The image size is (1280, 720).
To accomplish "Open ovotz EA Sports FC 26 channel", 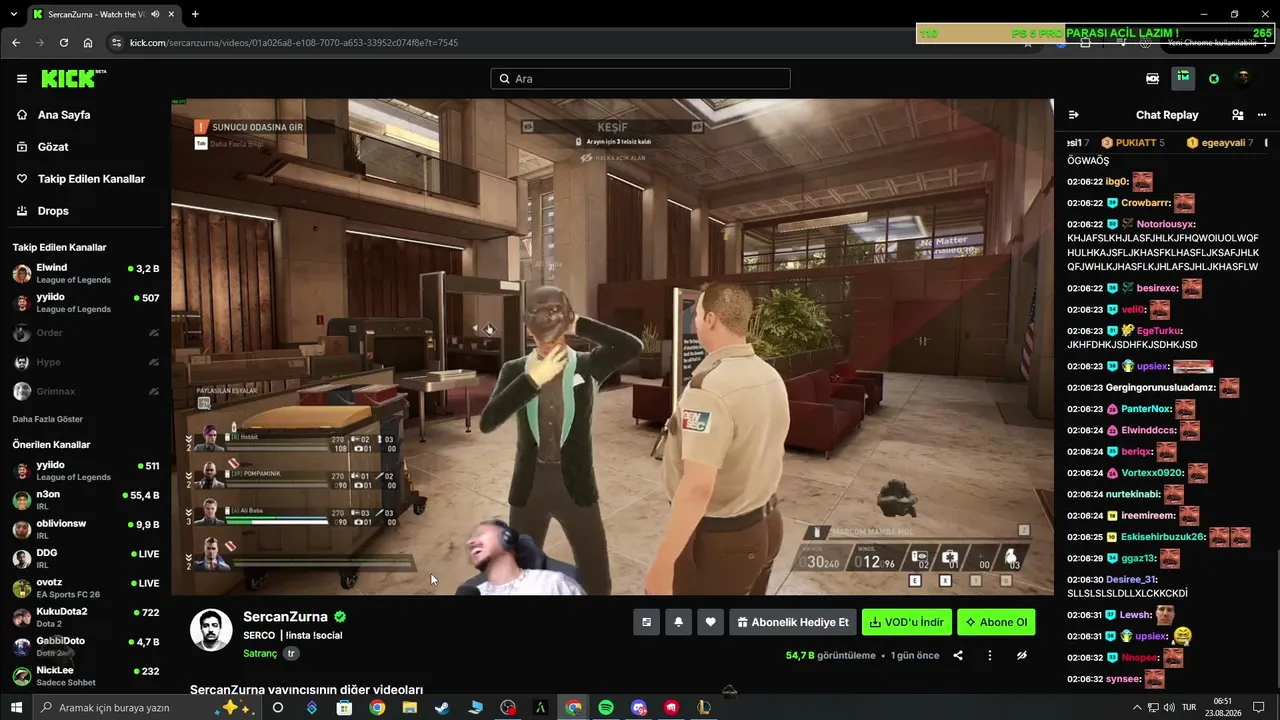I will pos(86,588).
